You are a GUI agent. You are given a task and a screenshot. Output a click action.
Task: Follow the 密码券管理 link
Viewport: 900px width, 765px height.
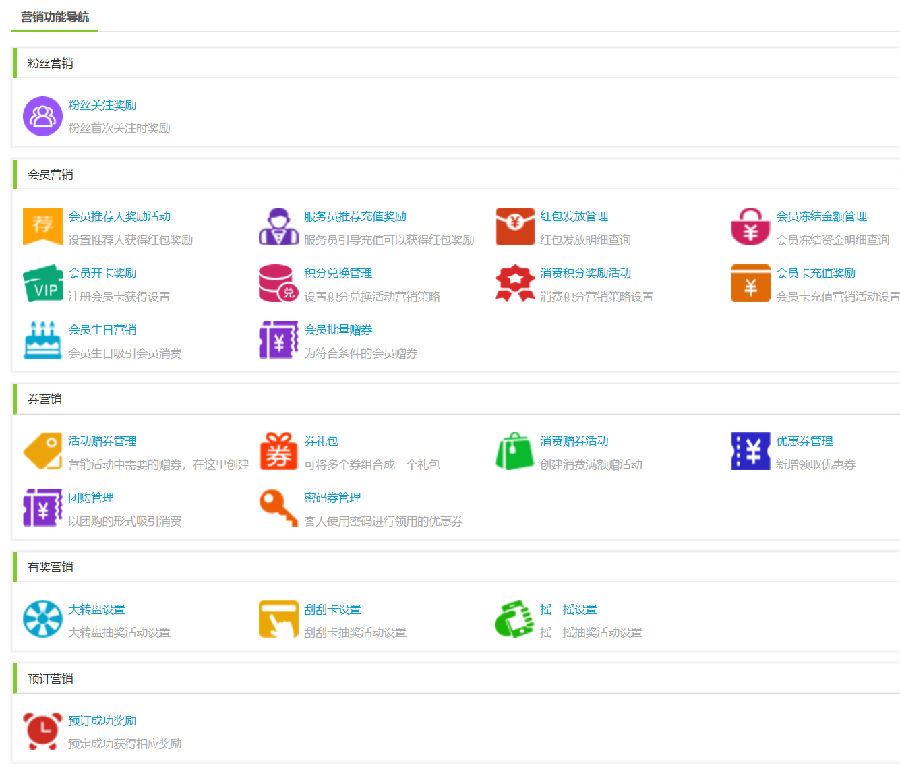tap(332, 498)
